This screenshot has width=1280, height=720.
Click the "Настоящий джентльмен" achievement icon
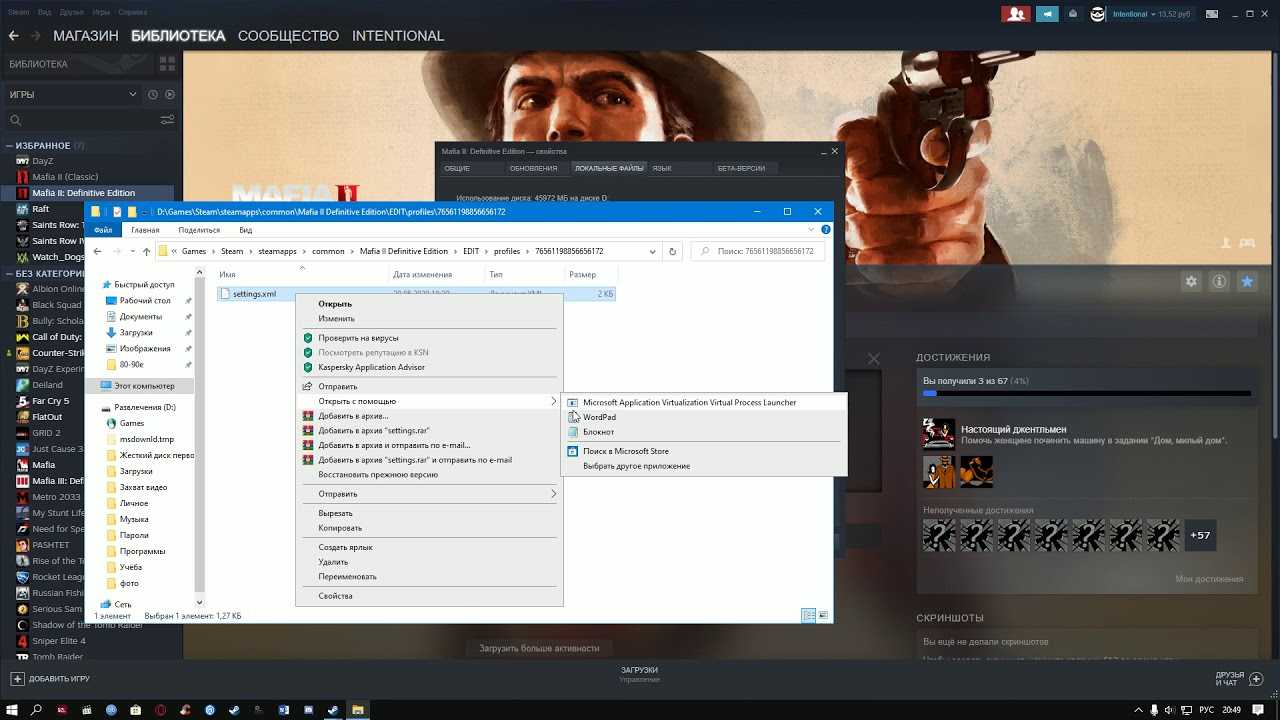pyautogui.click(x=939, y=434)
